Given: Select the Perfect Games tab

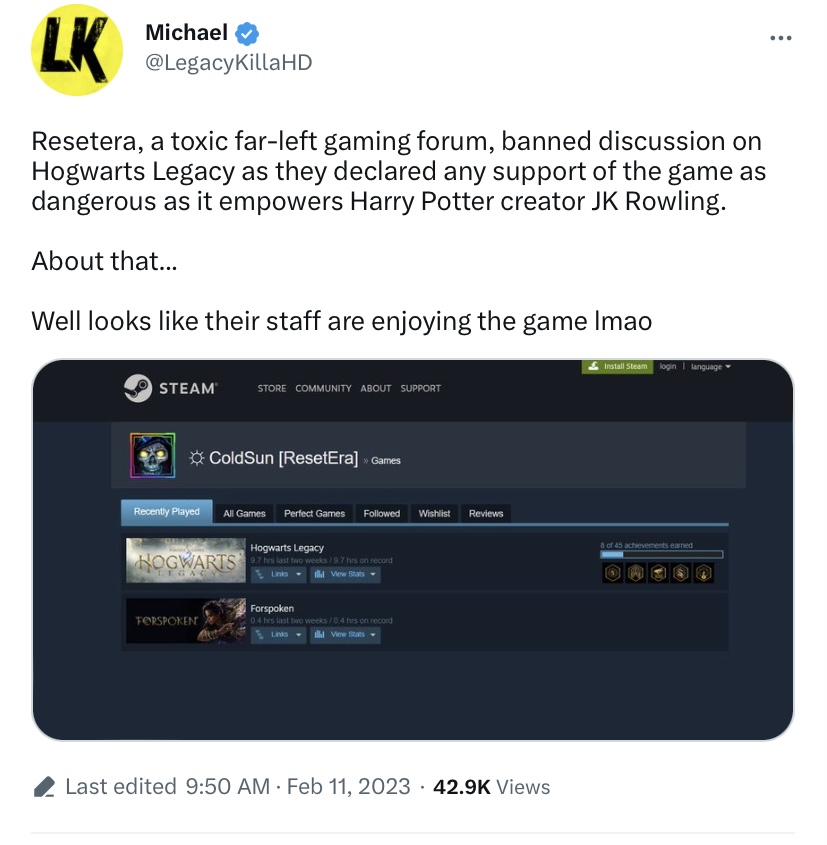Looking at the screenshot, I should (x=314, y=514).
